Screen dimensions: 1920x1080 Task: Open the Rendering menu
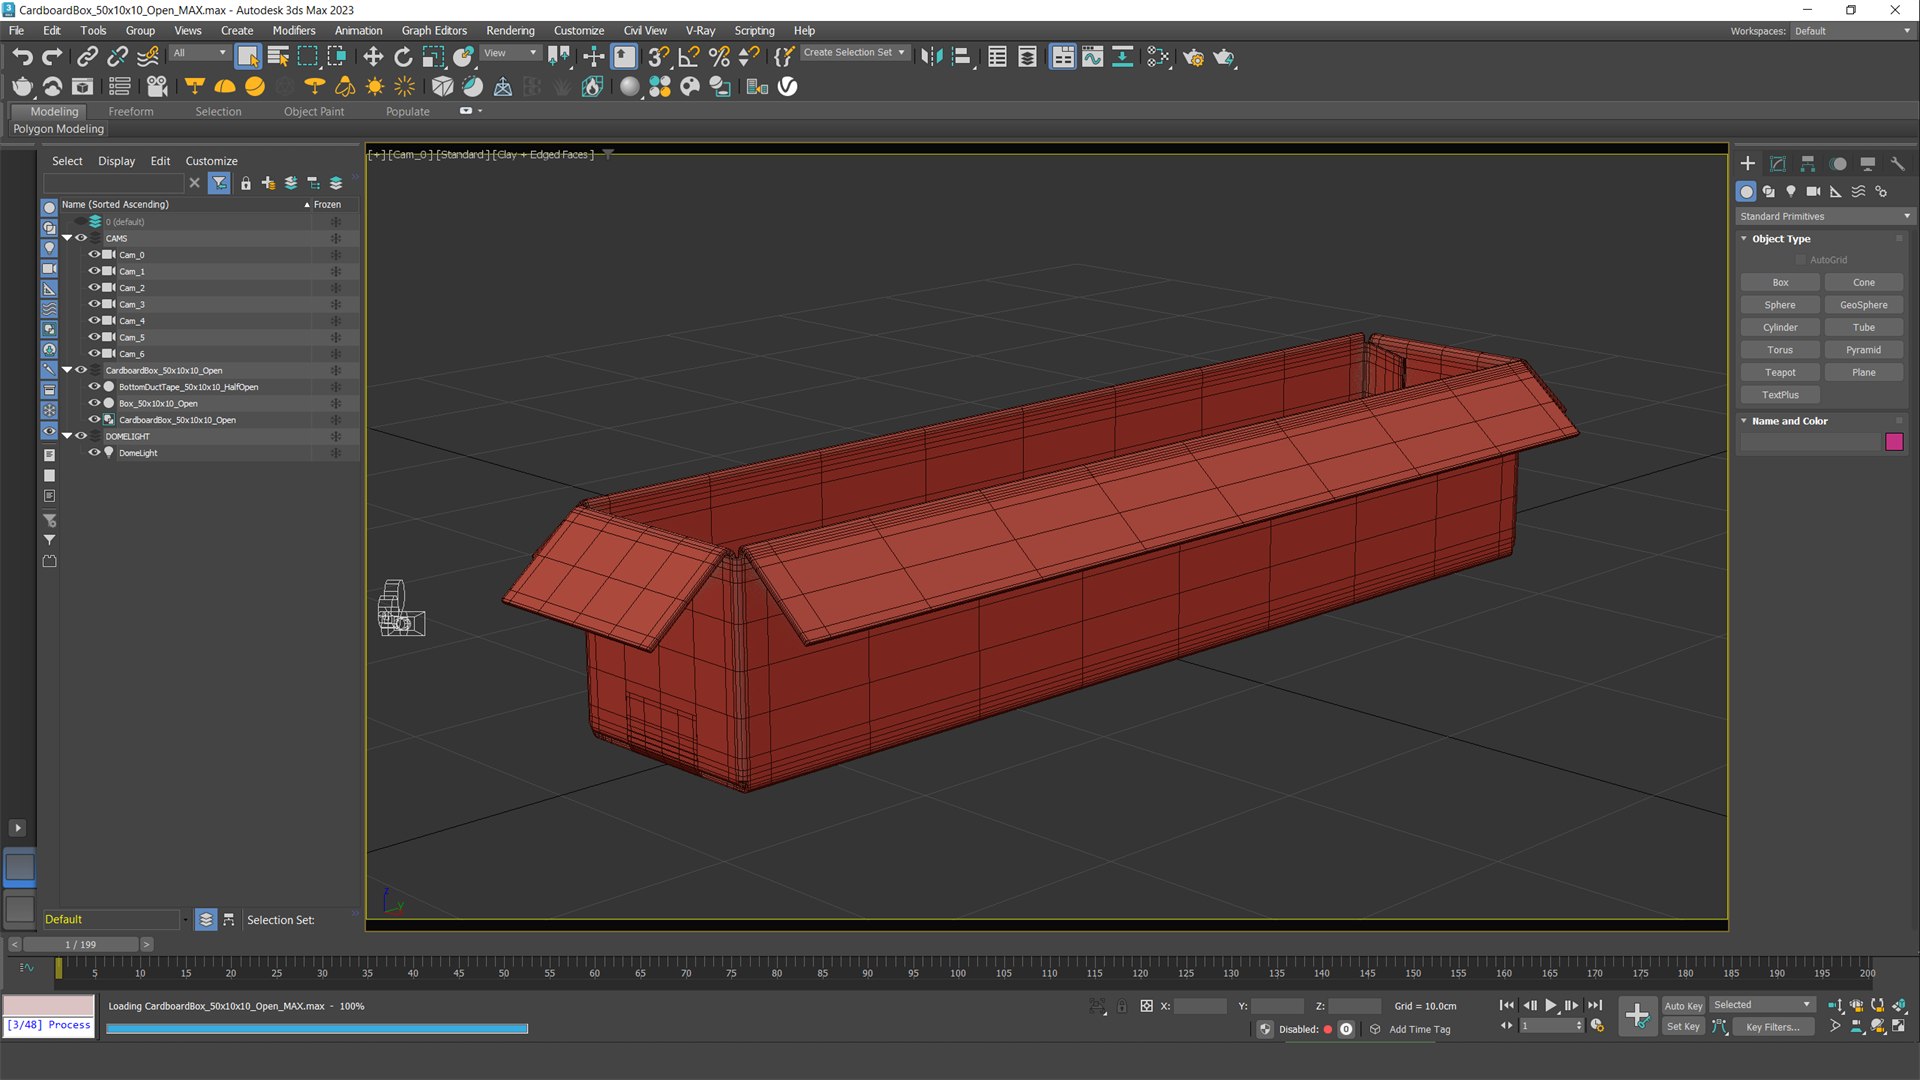(x=510, y=31)
